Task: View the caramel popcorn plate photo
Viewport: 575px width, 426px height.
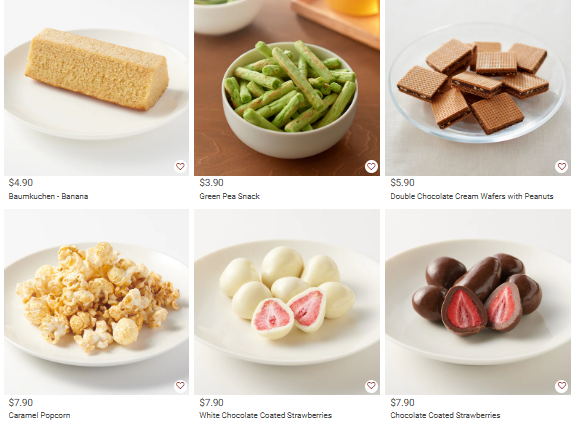Action: (x=96, y=302)
